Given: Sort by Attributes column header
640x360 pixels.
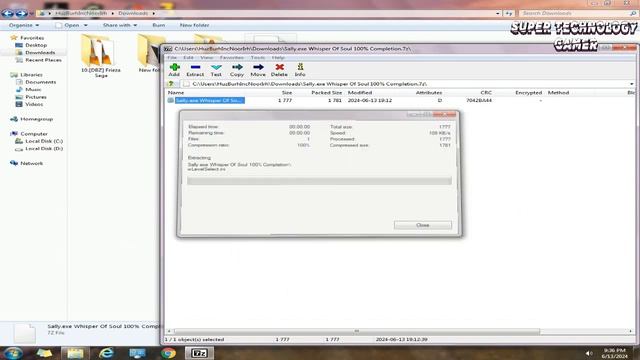Looking at the screenshot, I should [429, 93].
